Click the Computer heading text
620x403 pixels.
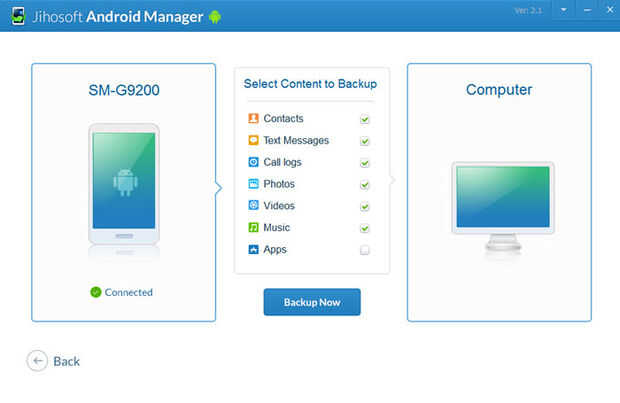click(x=499, y=90)
